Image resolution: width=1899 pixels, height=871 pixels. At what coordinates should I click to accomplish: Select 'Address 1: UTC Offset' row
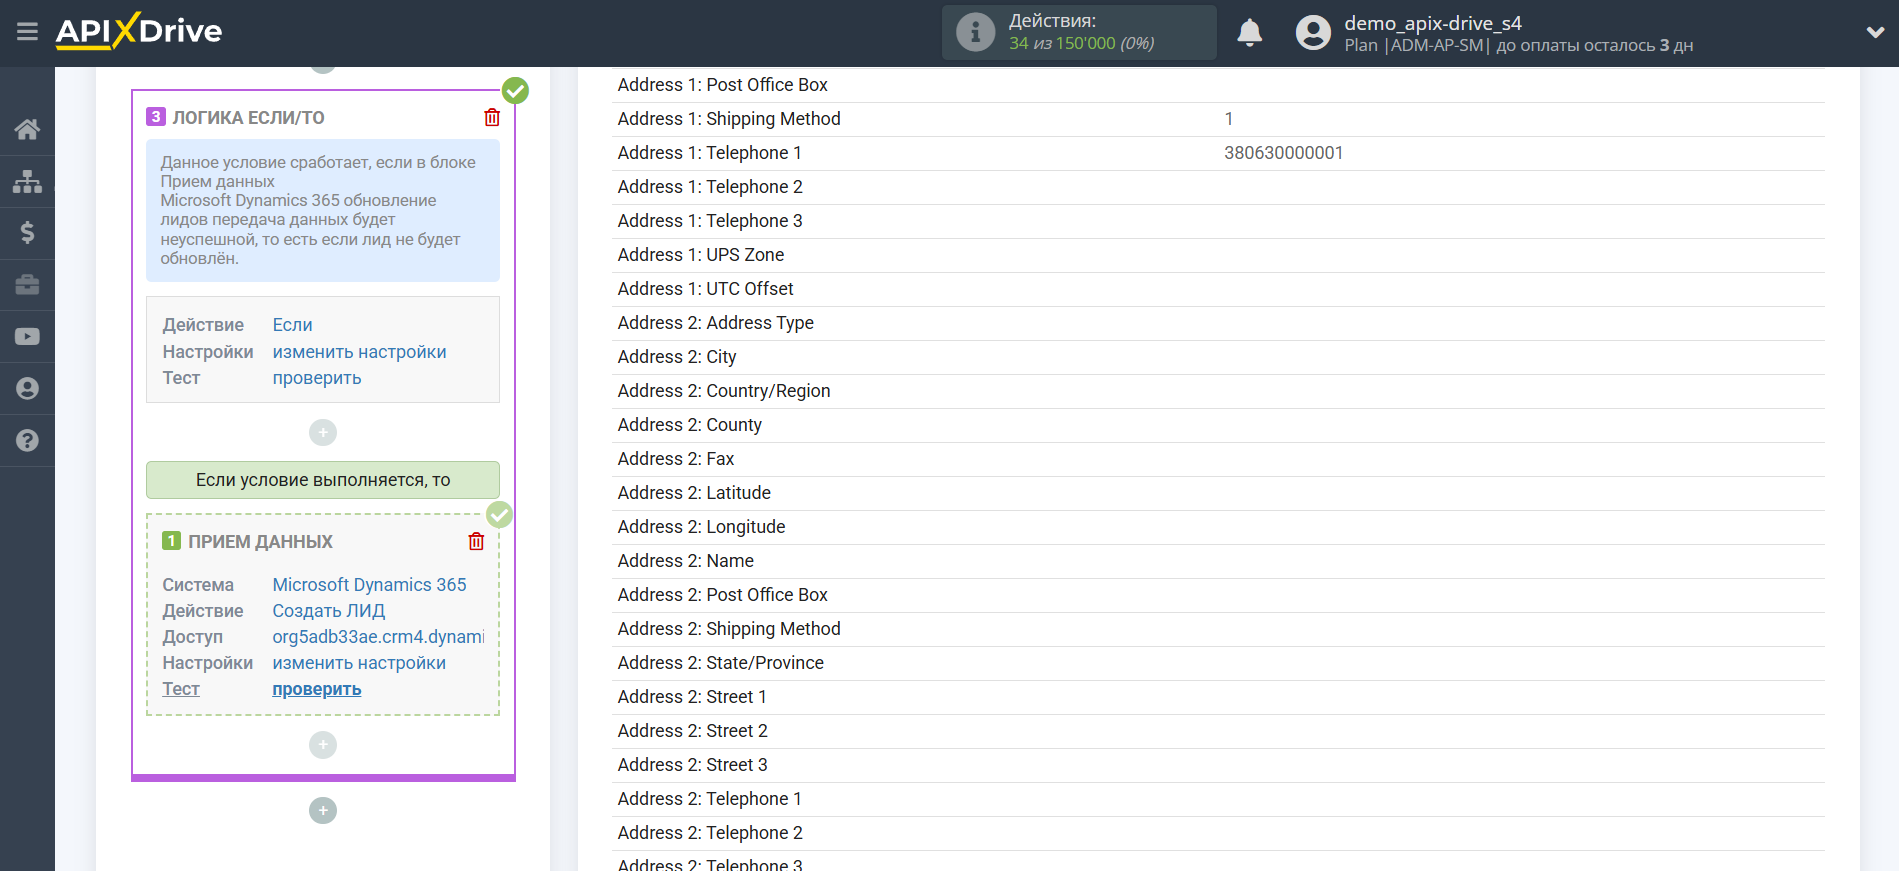(1218, 289)
